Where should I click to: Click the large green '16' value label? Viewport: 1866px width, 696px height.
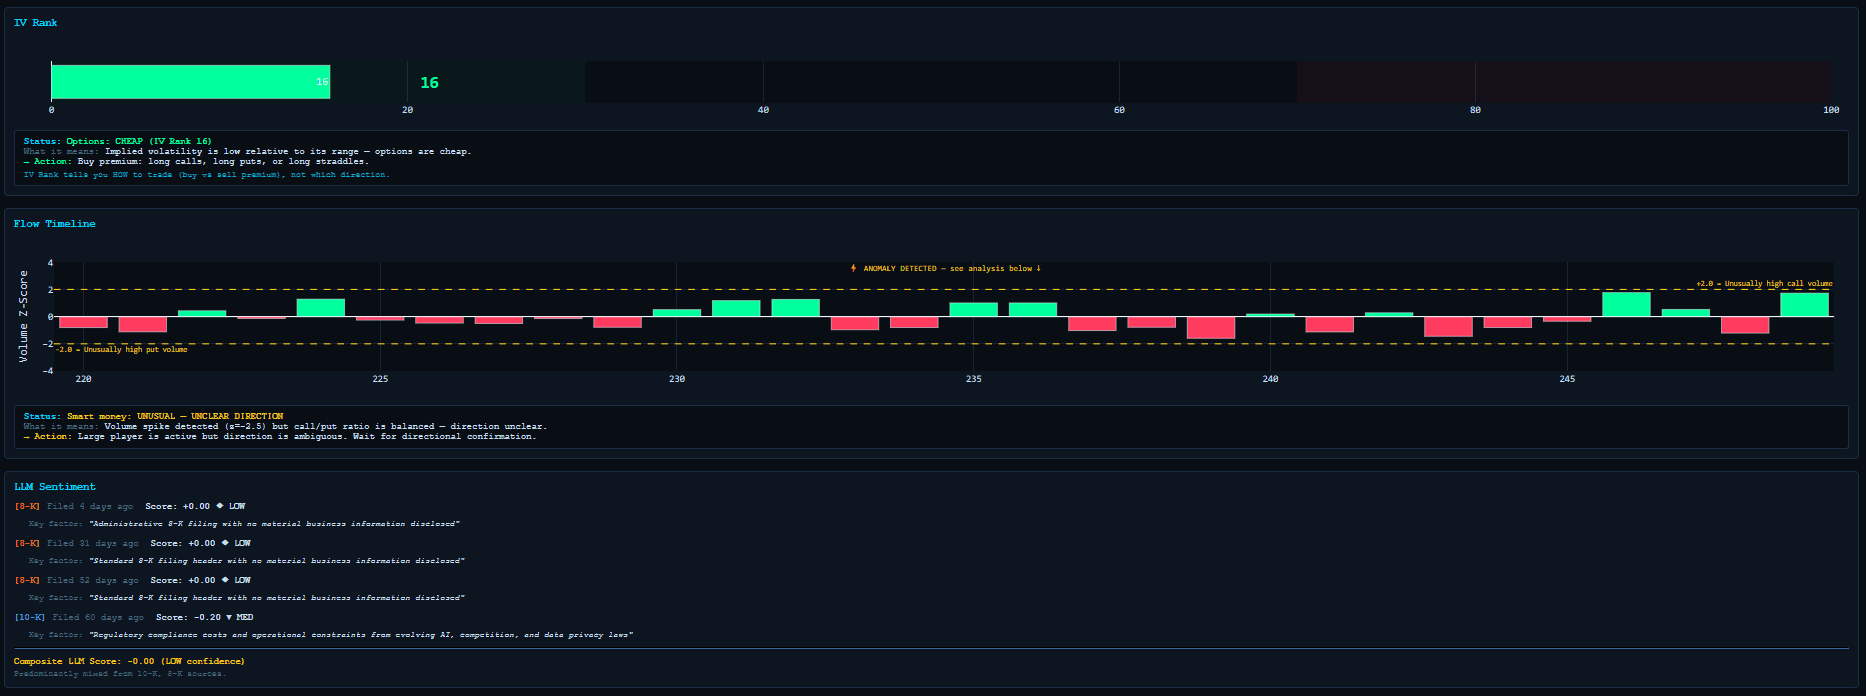pyautogui.click(x=429, y=83)
